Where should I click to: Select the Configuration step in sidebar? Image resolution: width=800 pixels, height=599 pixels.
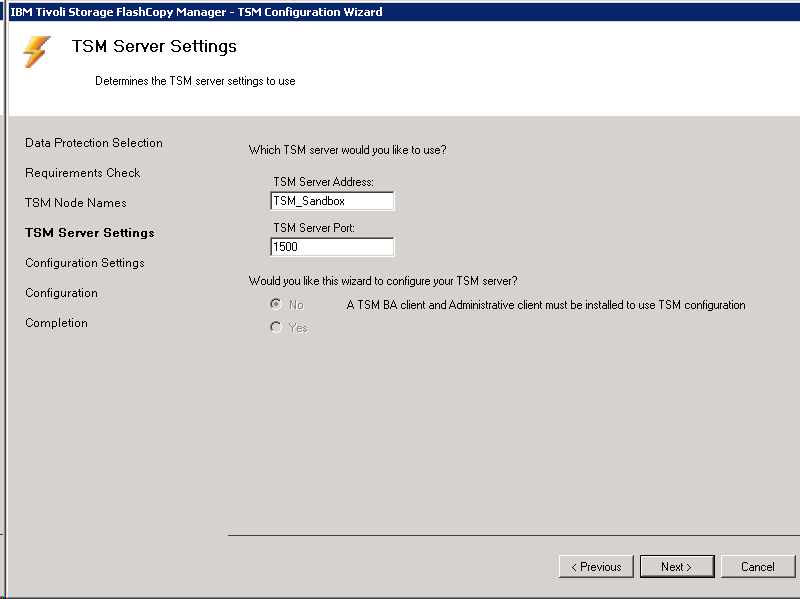(x=62, y=293)
